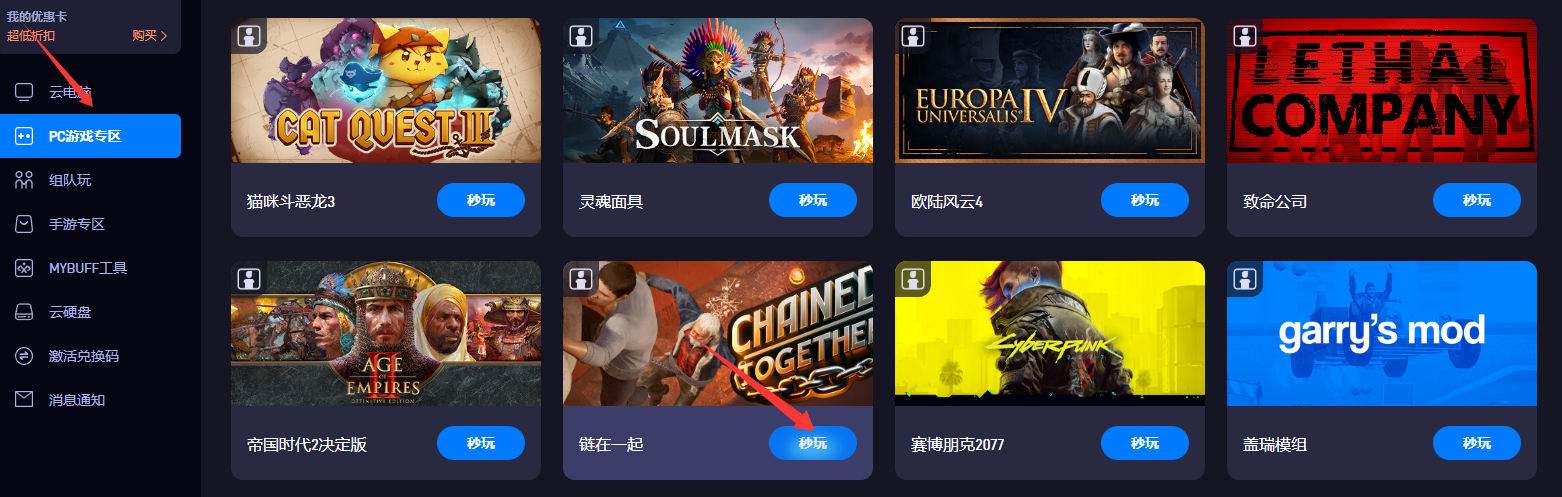This screenshot has width=1562, height=497.
Task: Click the 激活兑换码 exchange icon
Action: tap(24, 356)
